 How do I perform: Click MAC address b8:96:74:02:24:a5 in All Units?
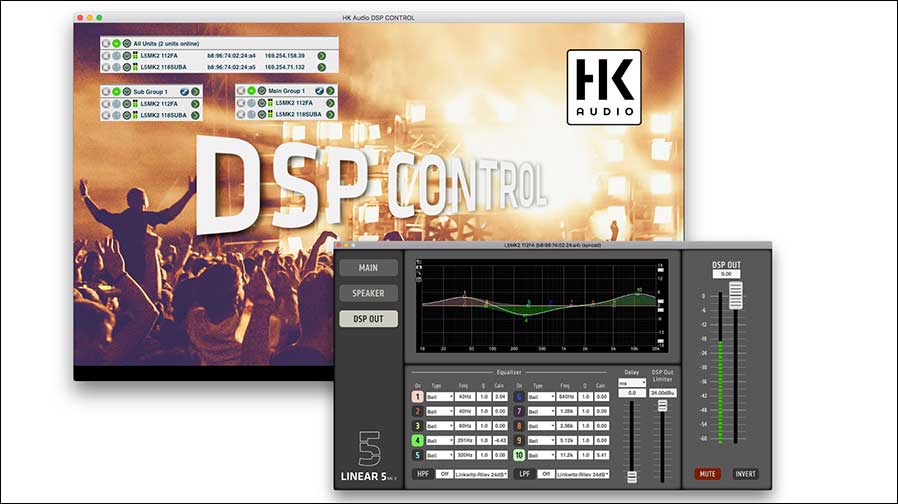pyautogui.click(x=231, y=67)
